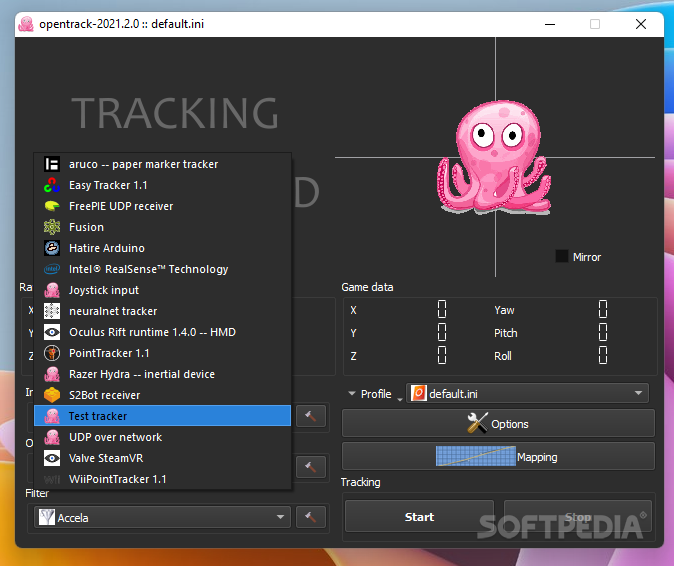Viewport: 674px width, 566px height.
Task: Select Joystick input entry
Action: 162,290
